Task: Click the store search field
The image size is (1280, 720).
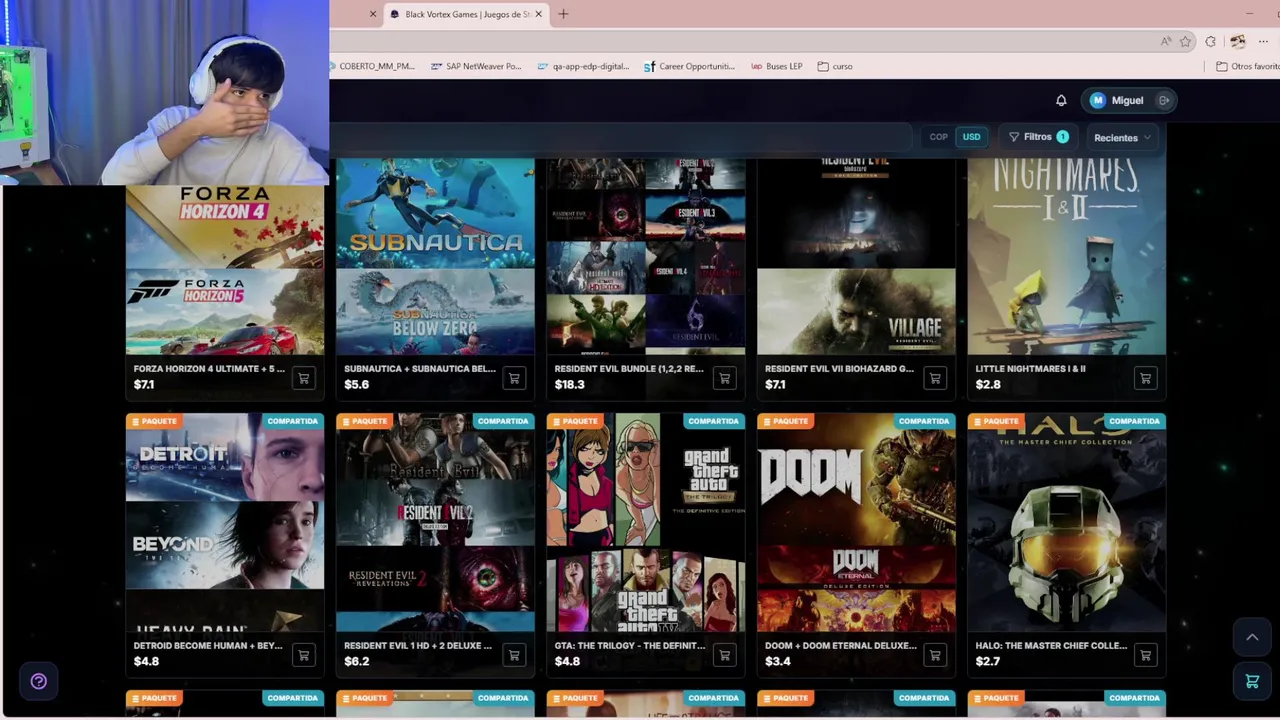Action: click(x=620, y=137)
